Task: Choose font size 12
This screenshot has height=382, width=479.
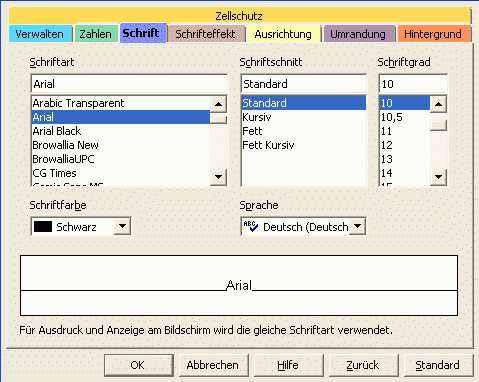Action: click(405, 145)
